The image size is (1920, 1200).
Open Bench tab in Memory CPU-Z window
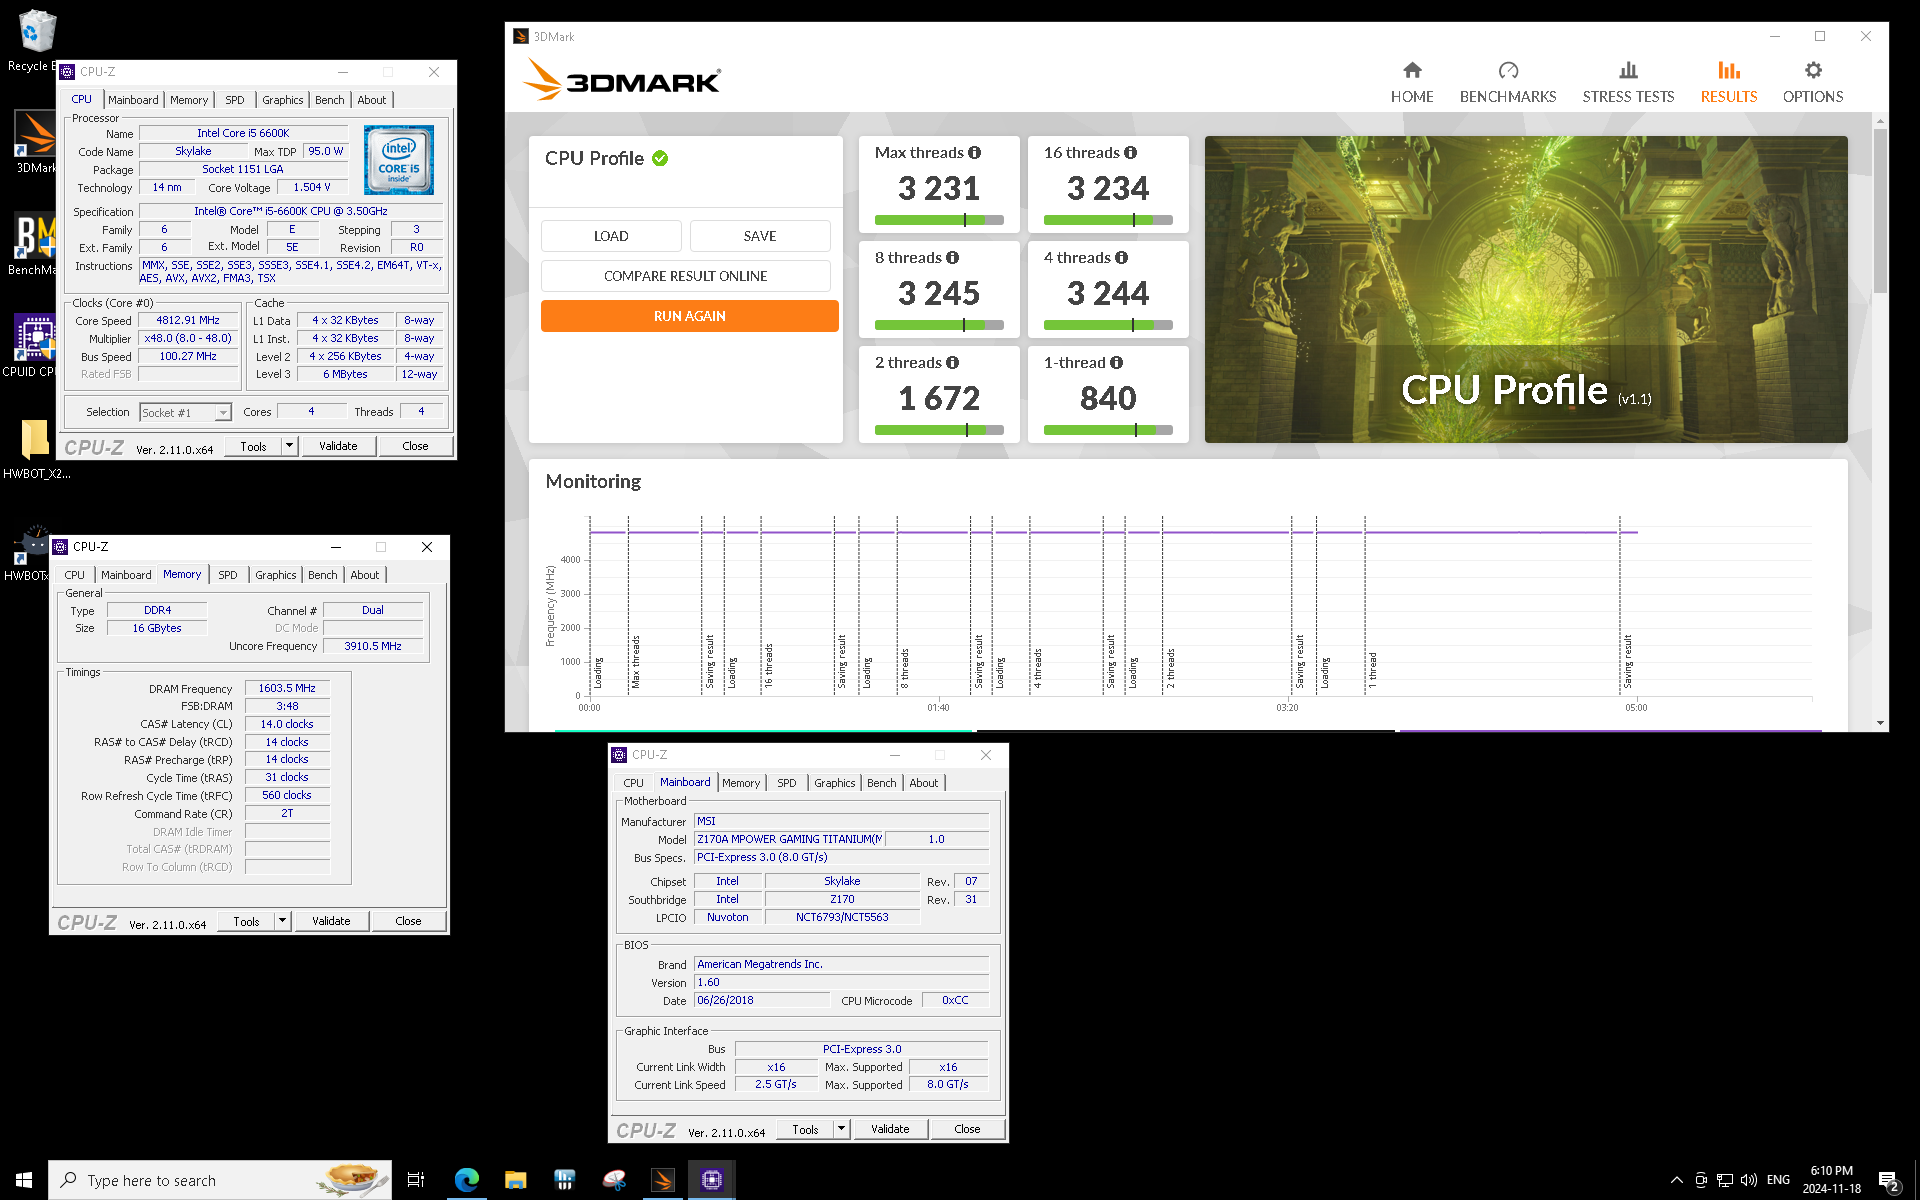click(x=323, y=575)
